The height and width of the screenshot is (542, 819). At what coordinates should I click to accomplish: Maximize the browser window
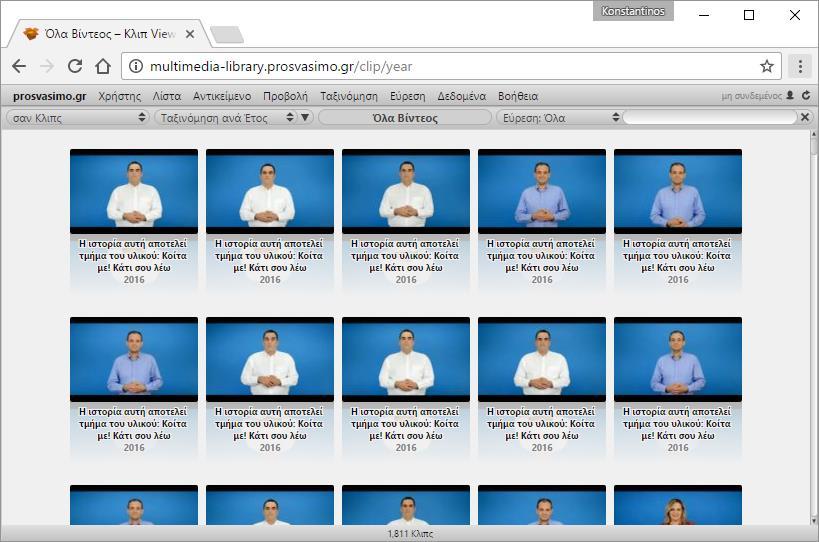748,15
